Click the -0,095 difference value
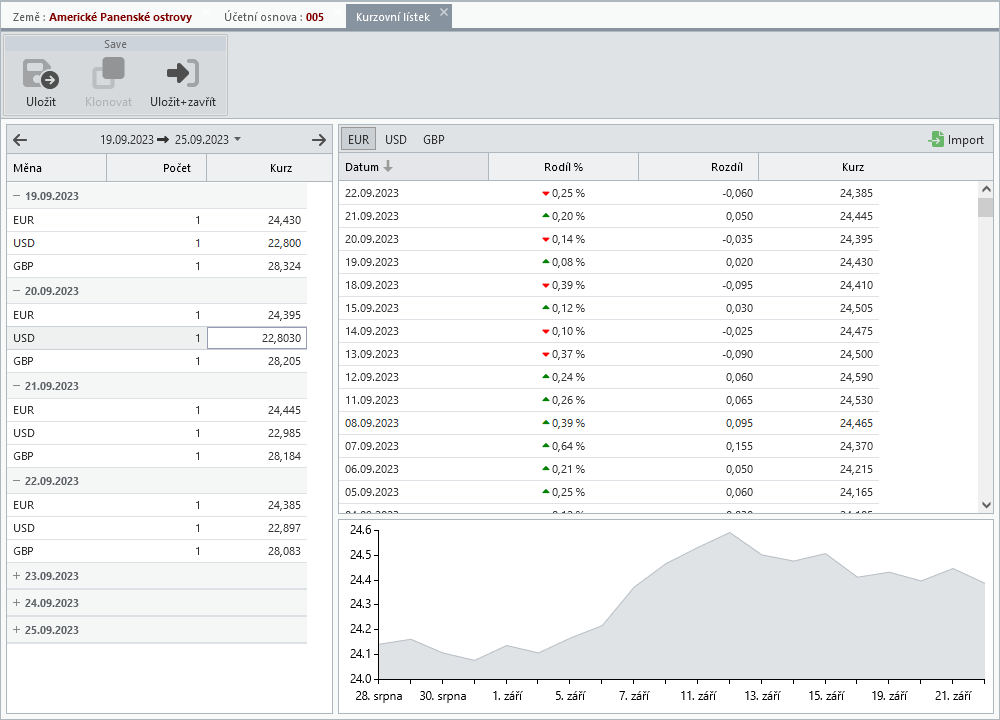The width and height of the screenshot is (1000, 720). pyautogui.click(x=737, y=285)
